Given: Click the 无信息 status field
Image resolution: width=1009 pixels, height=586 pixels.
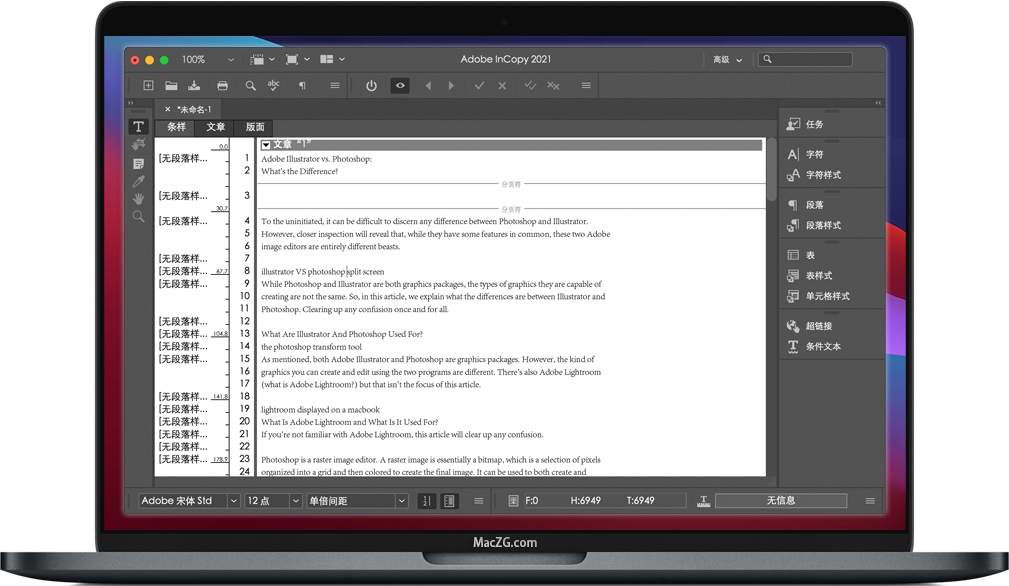Looking at the screenshot, I should pos(780,501).
